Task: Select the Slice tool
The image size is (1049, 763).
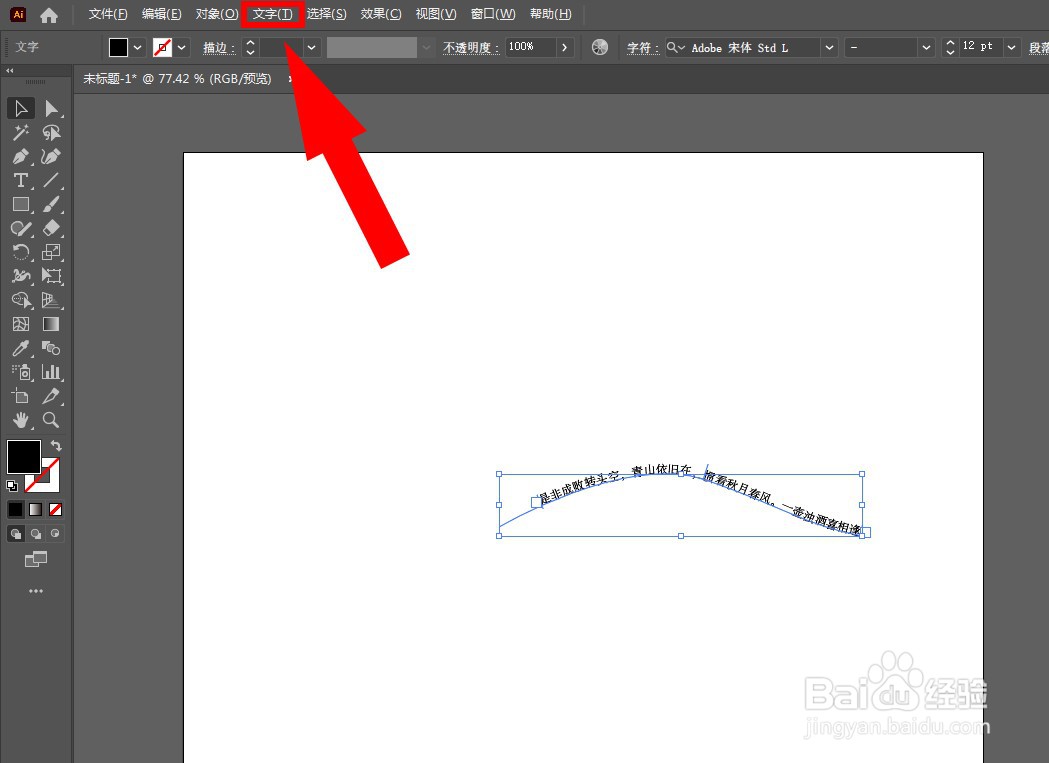Action: [x=51, y=396]
